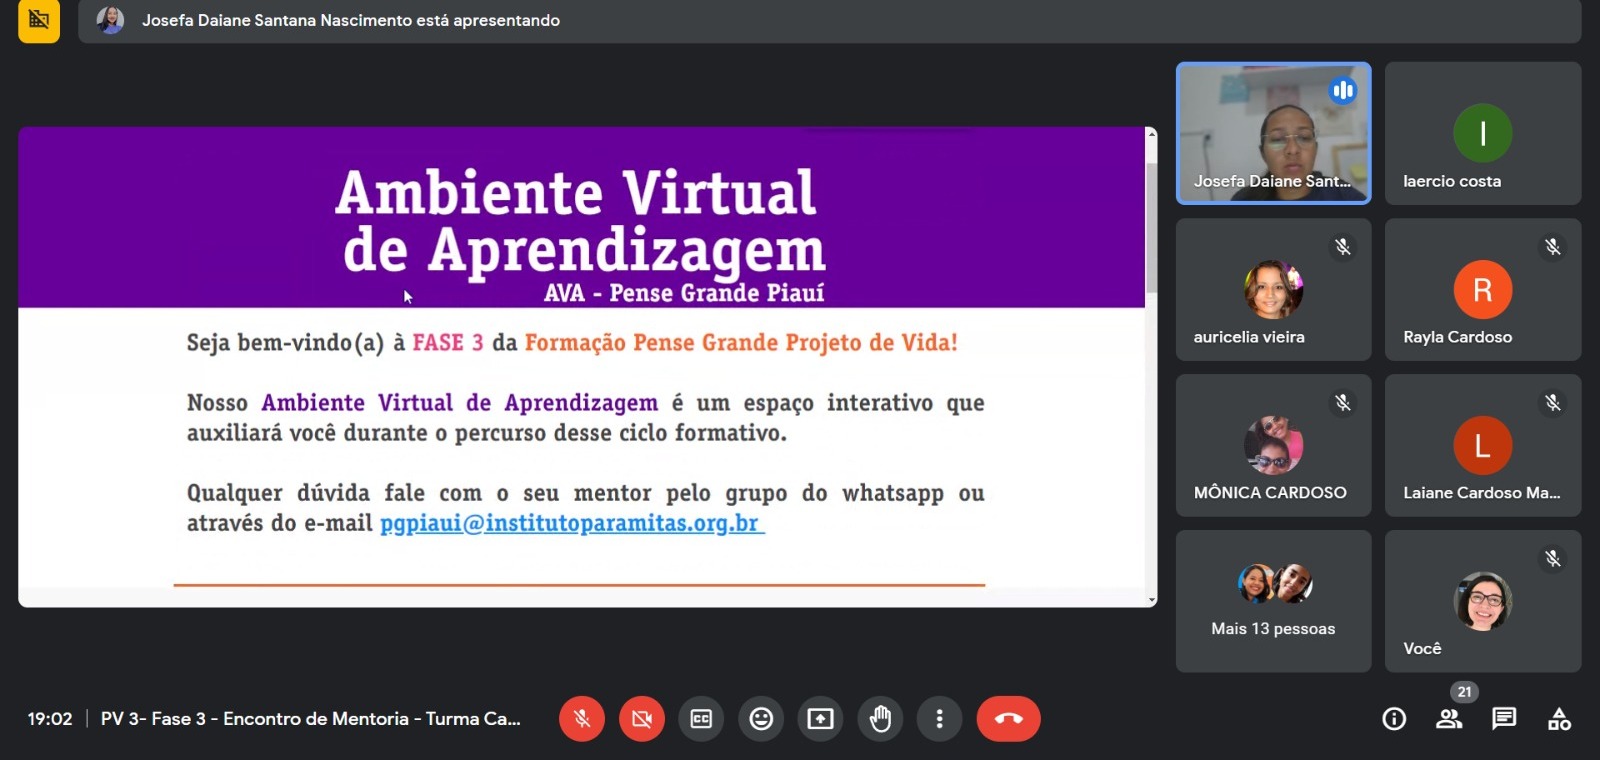
Task: Select Rayla Cardoso participant tile
Action: 1483,289
